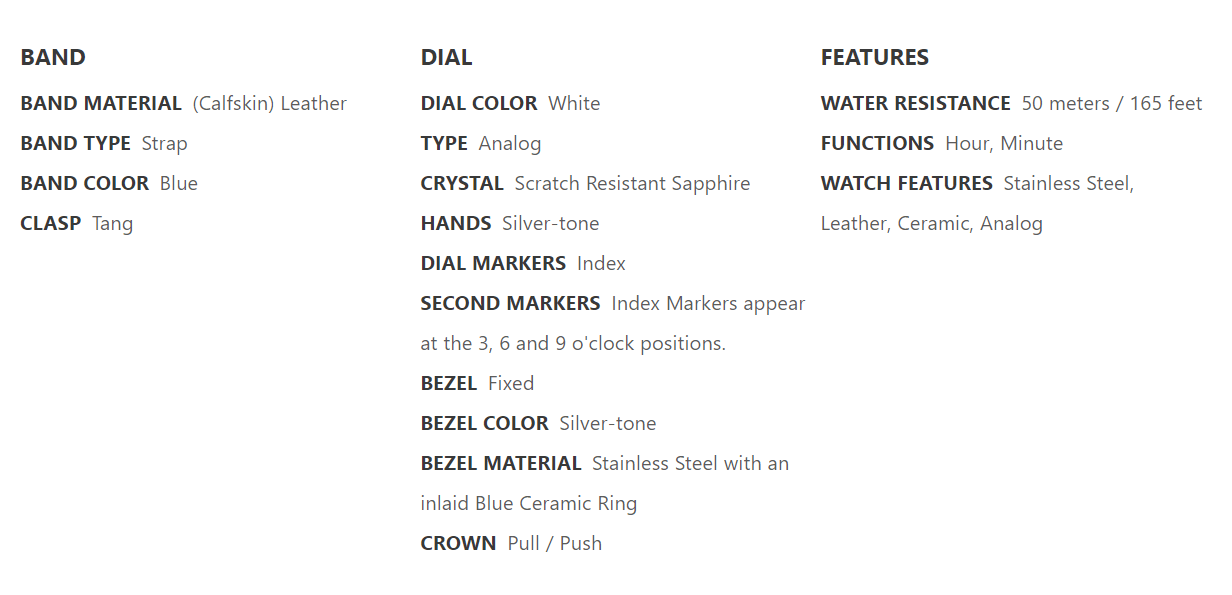The width and height of the screenshot is (1232, 595).
Task: Select the CLASP label
Action: pyautogui.click(x=50, y=223)
